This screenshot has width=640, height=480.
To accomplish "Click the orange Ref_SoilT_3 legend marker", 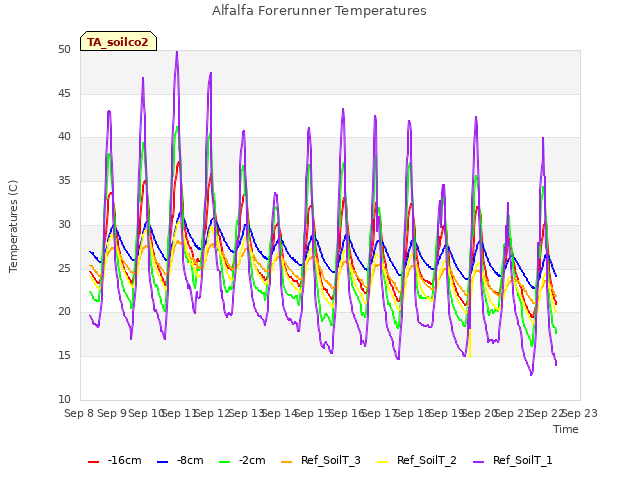I will [287, 462].
